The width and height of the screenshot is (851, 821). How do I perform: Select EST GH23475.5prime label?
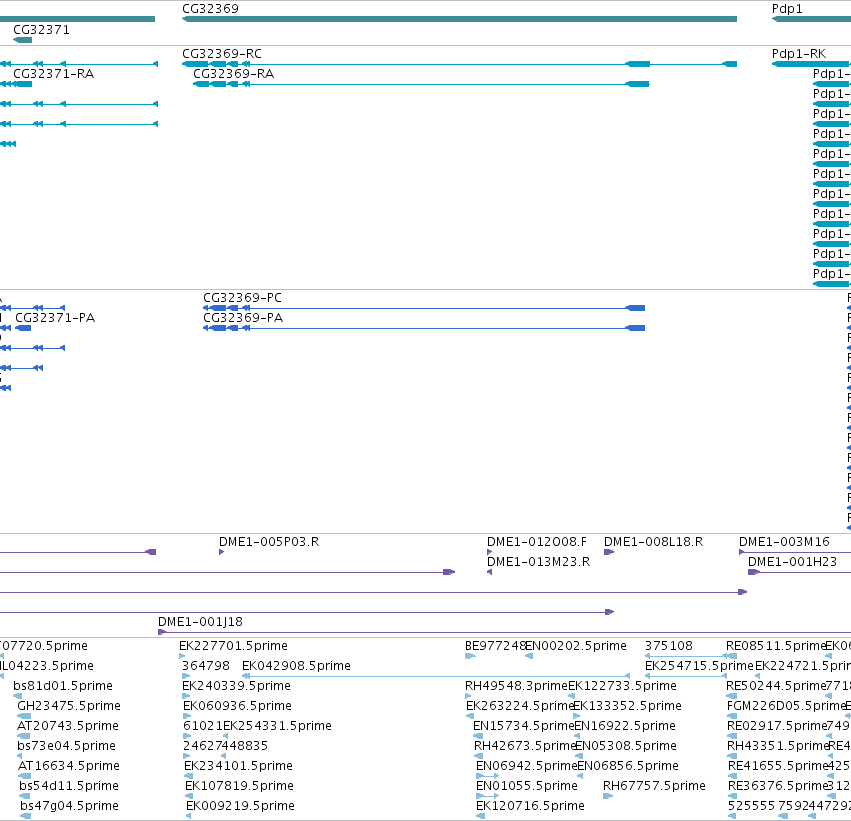point(69,706)
